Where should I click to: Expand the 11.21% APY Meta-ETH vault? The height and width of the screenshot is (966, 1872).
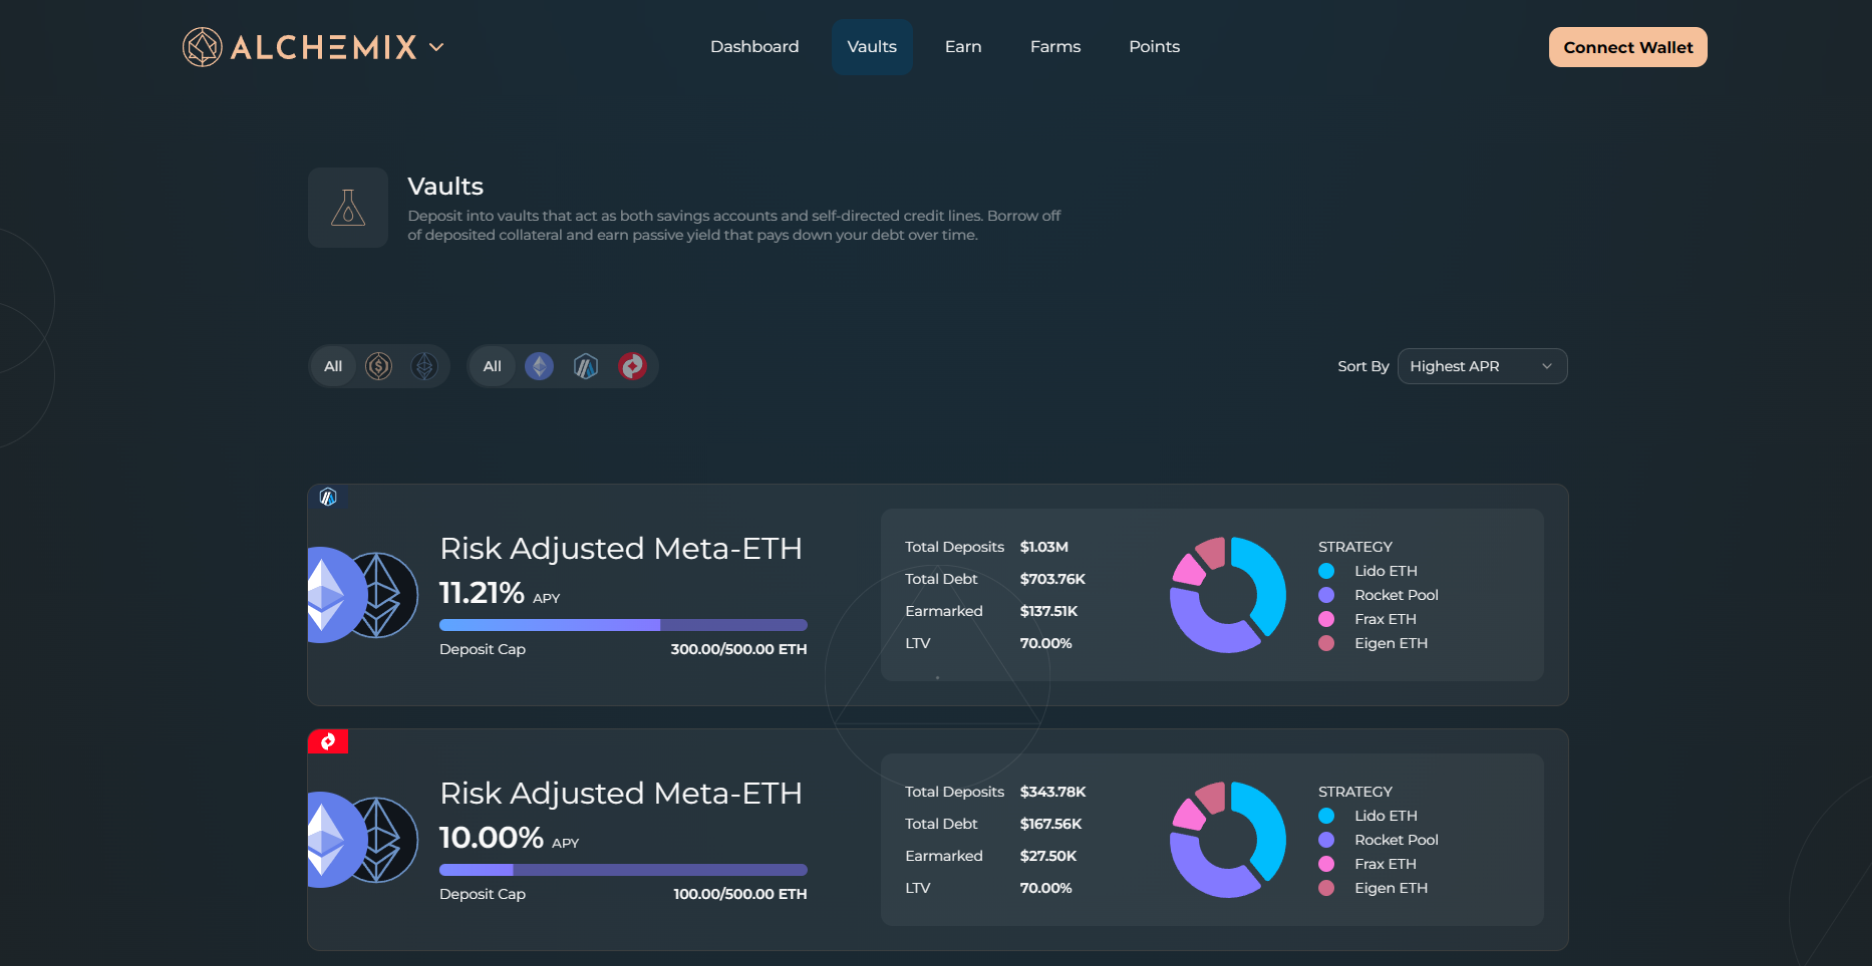[x=620, y=549]
